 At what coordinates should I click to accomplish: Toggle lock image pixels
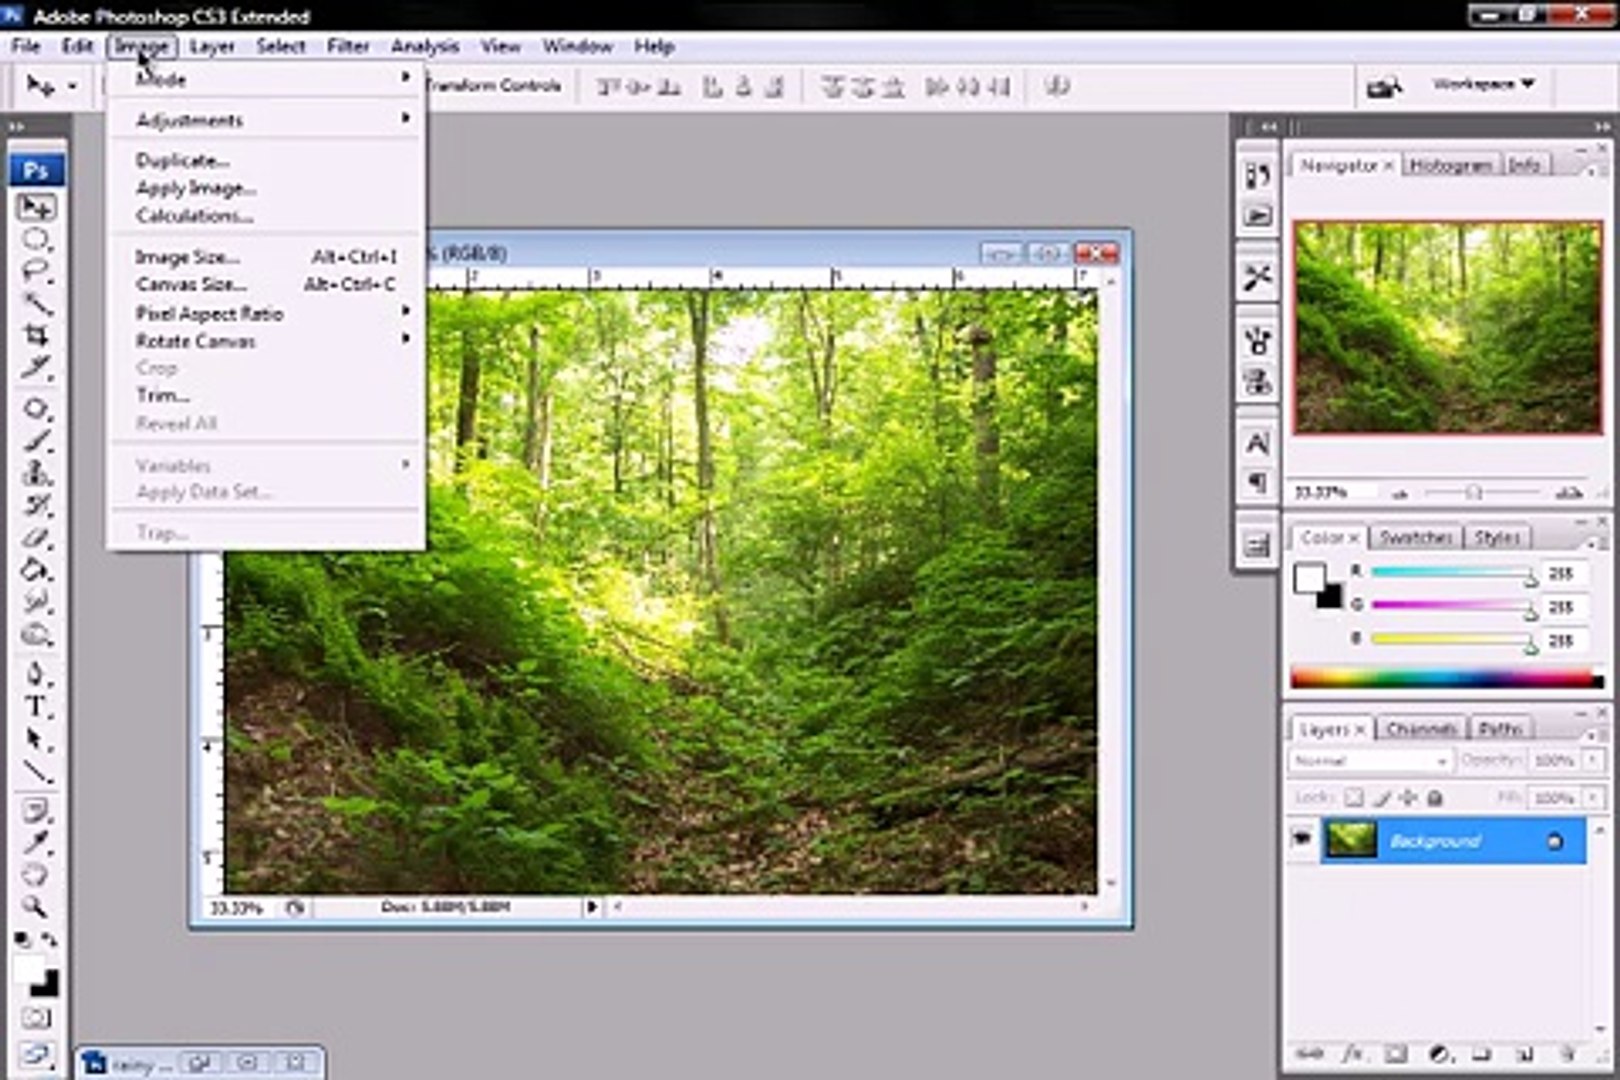point(1382,798)
